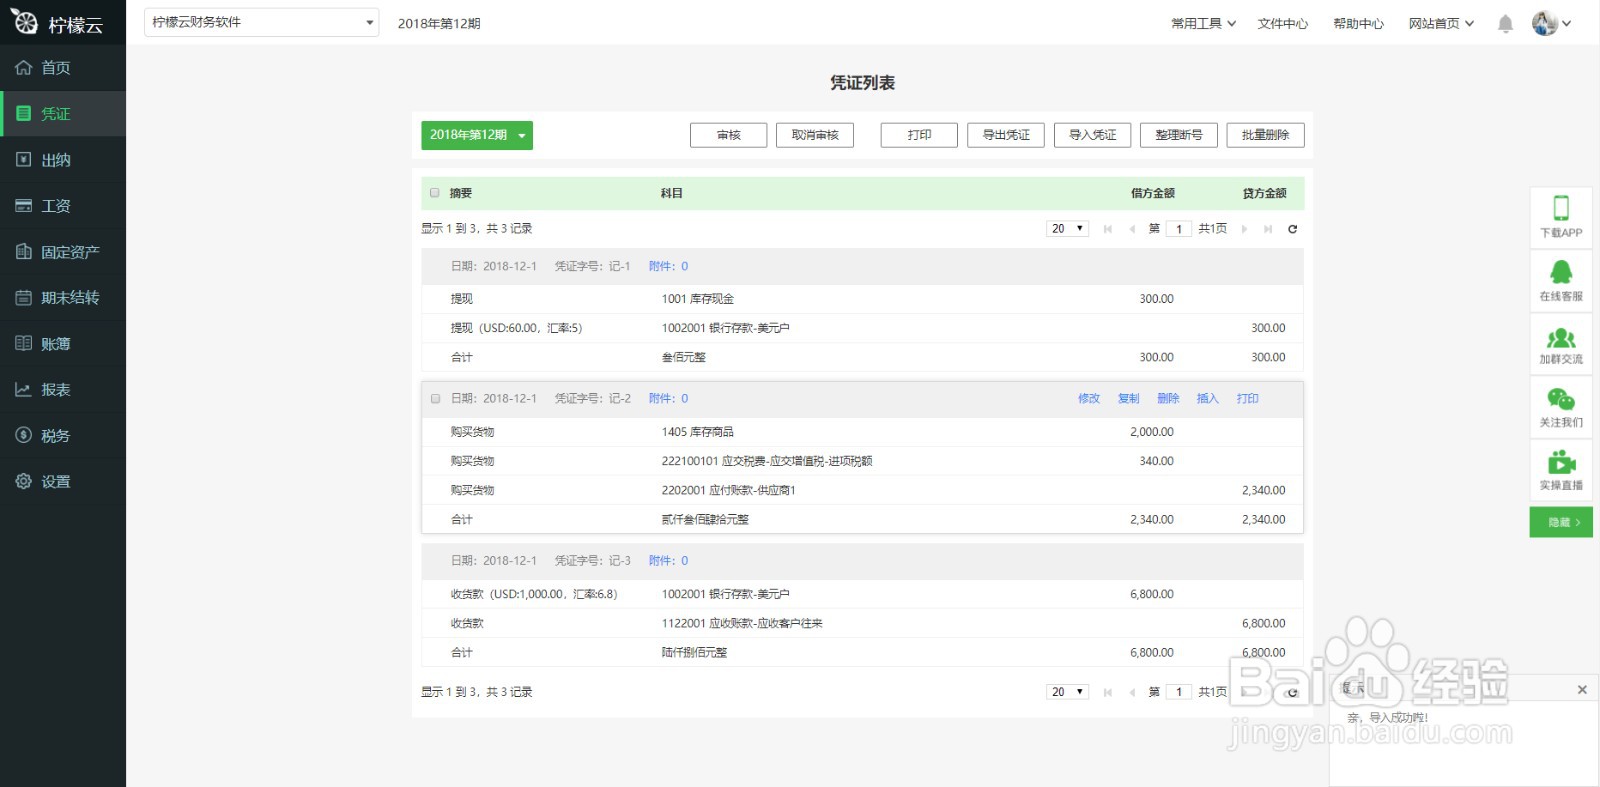Open the 文件中心 link
The width and height of the screenshot is (1600, 787).
click(1283, 23)
